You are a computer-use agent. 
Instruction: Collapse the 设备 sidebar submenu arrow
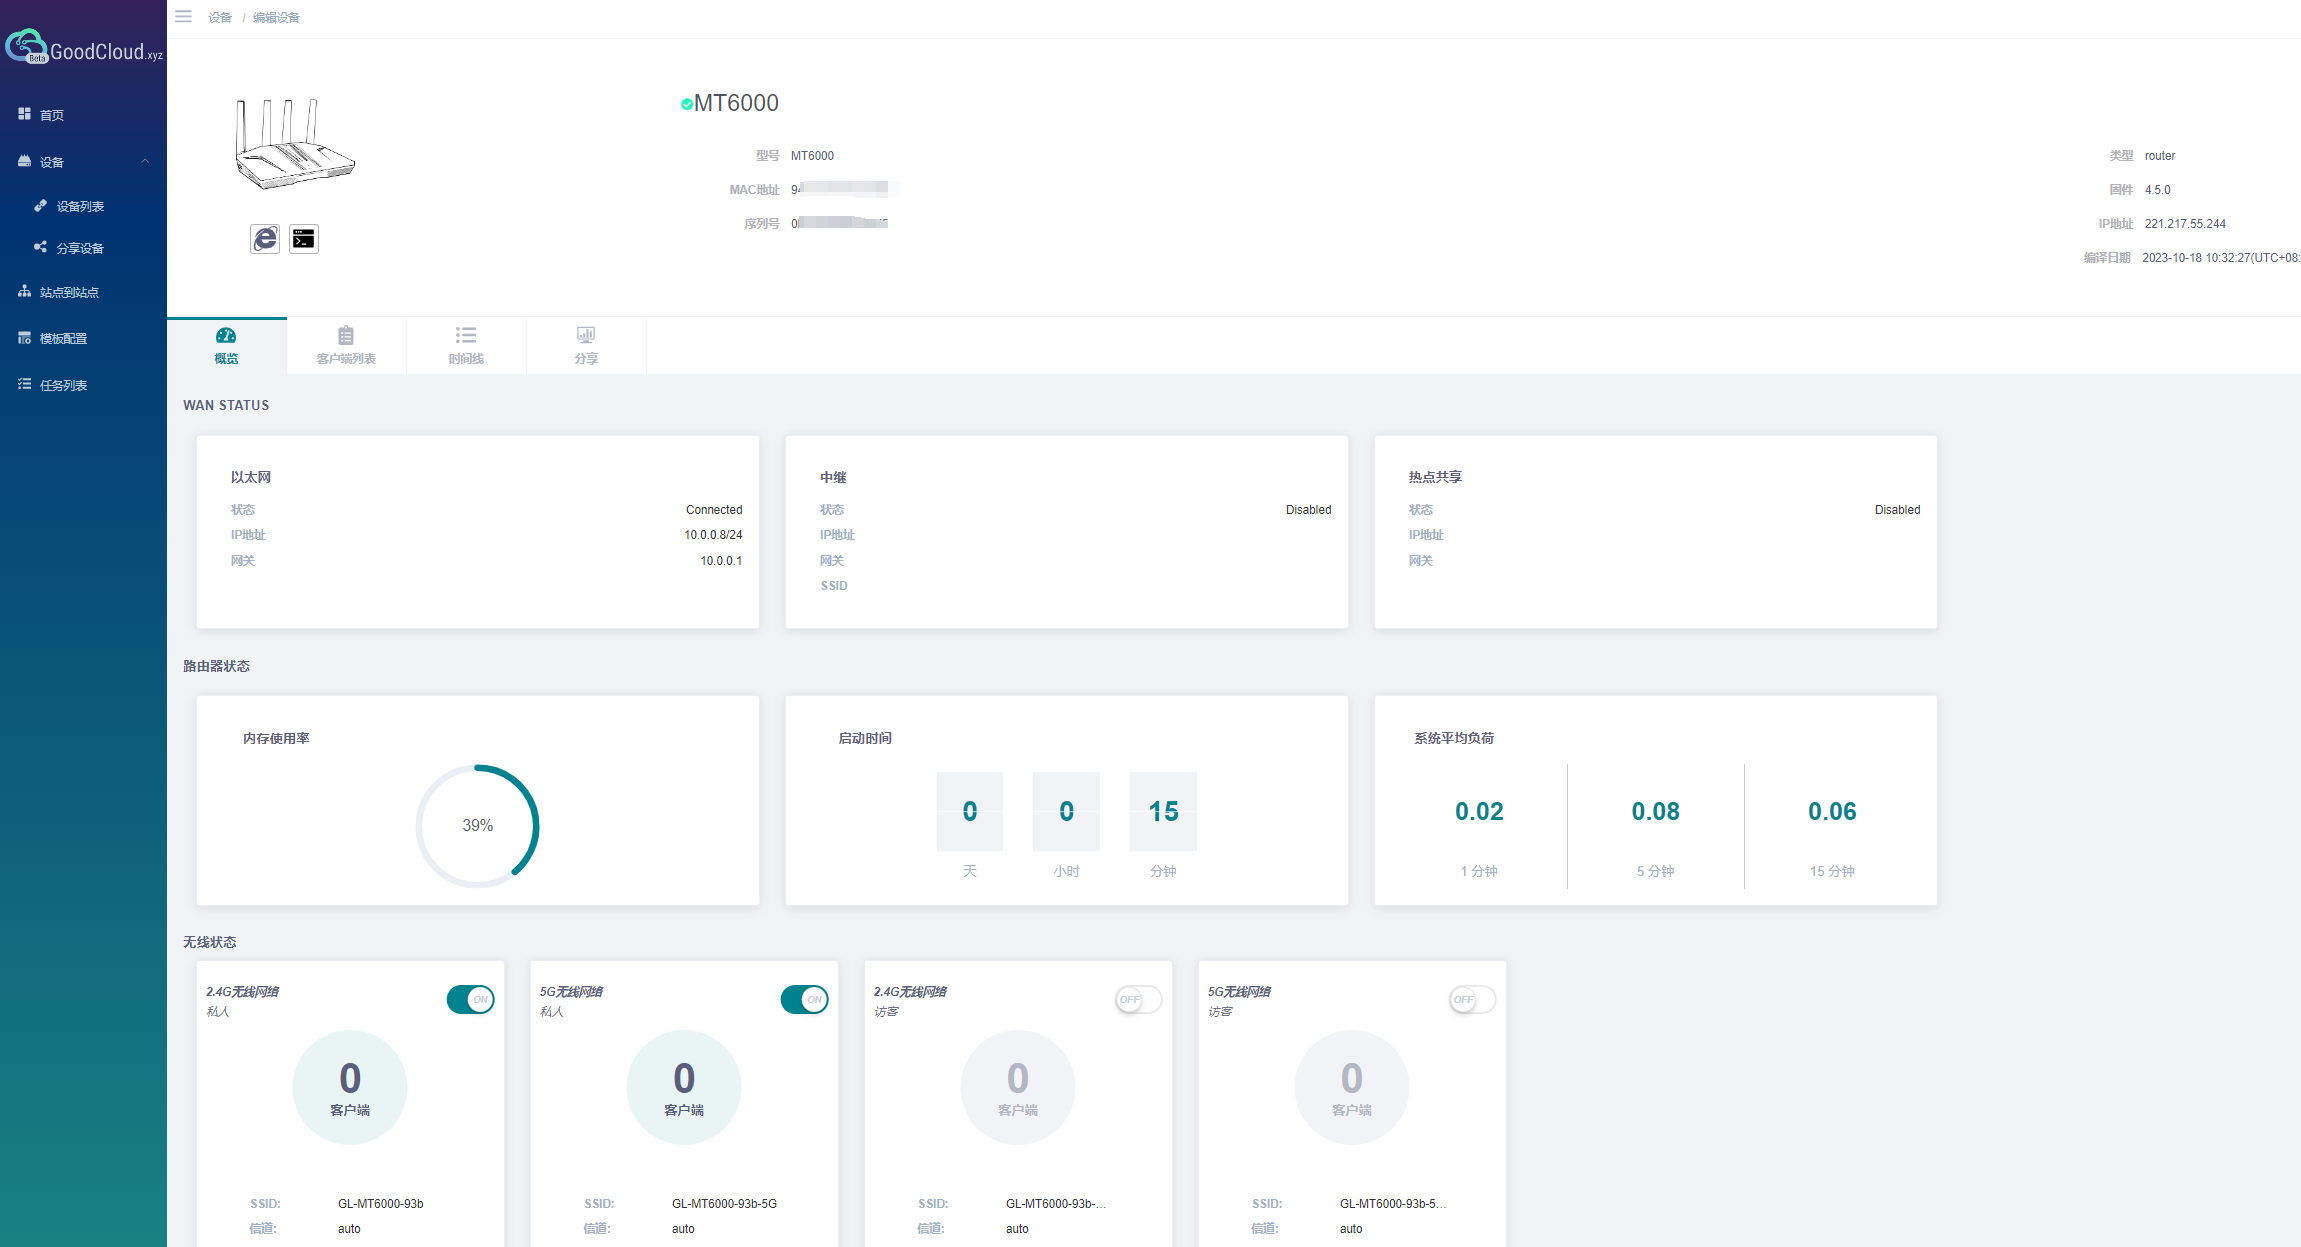tap(145, 162)
